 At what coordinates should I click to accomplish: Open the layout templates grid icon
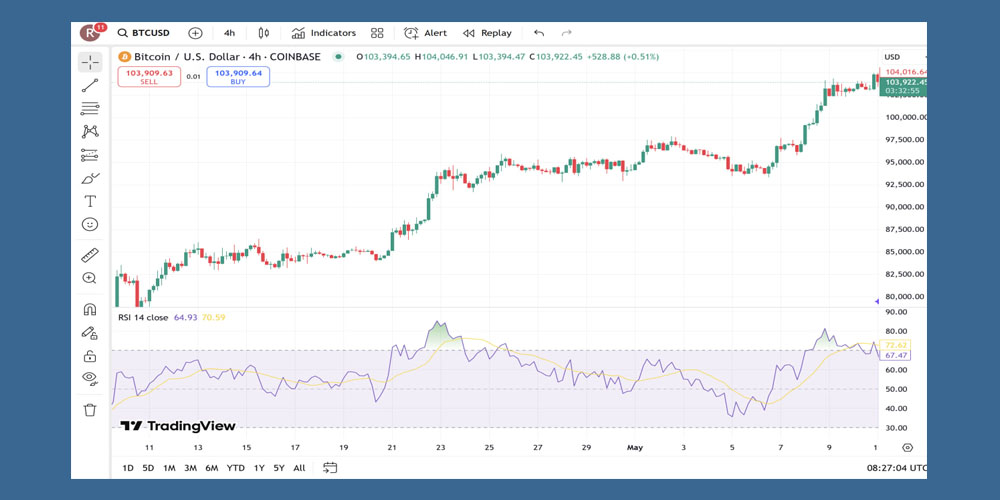tap(377, 33)
